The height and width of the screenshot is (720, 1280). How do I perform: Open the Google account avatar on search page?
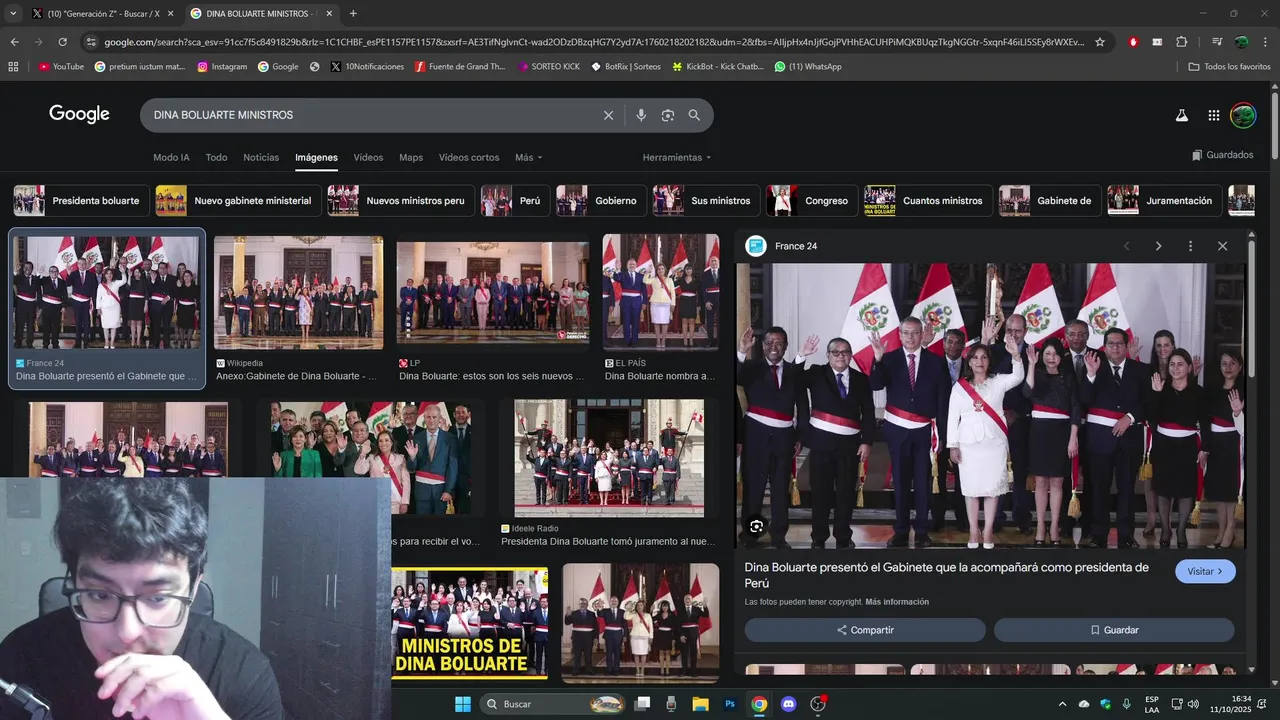[1243, 115]
